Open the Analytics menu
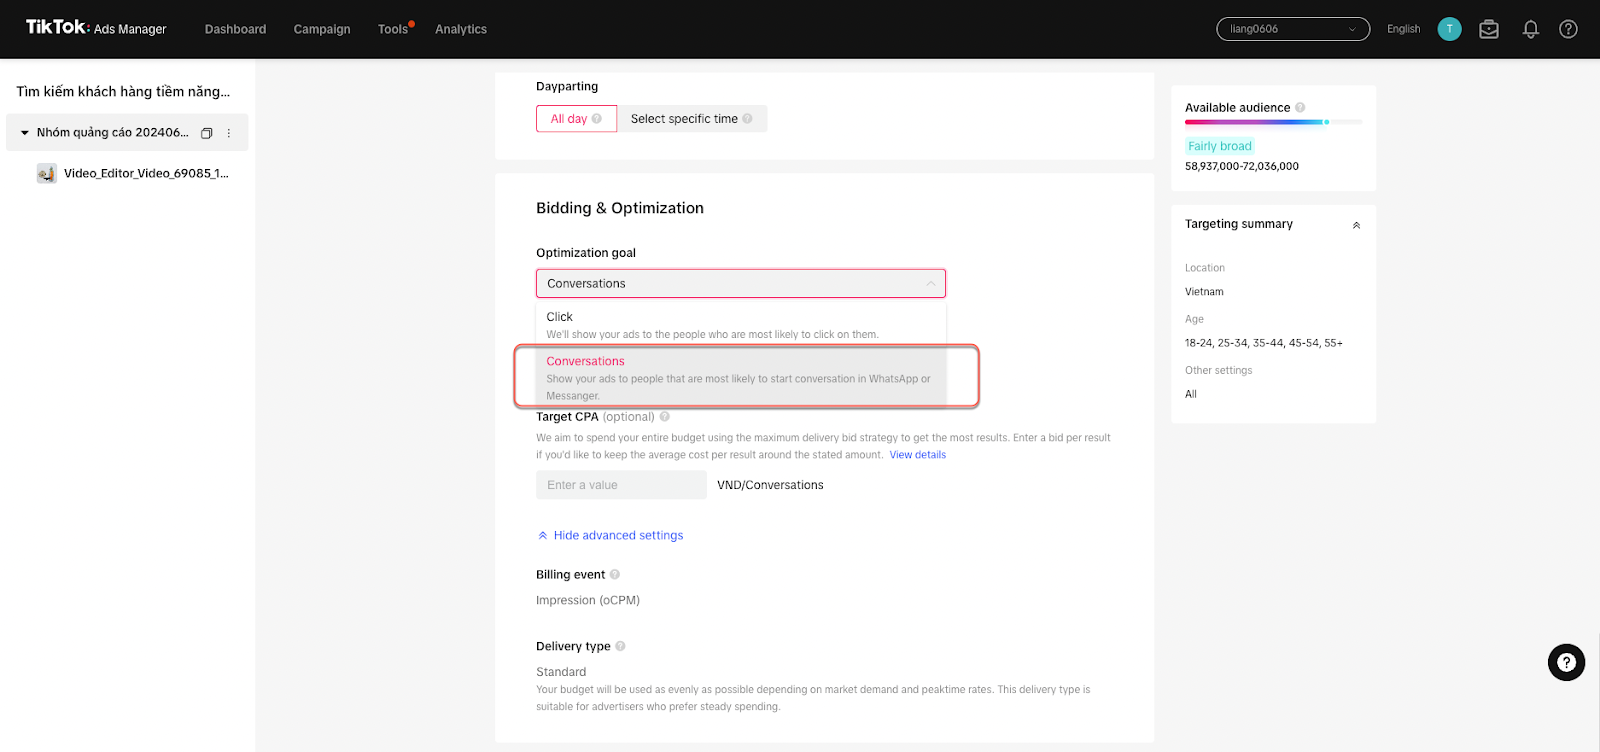1600x752 pixels. point(461,30)
